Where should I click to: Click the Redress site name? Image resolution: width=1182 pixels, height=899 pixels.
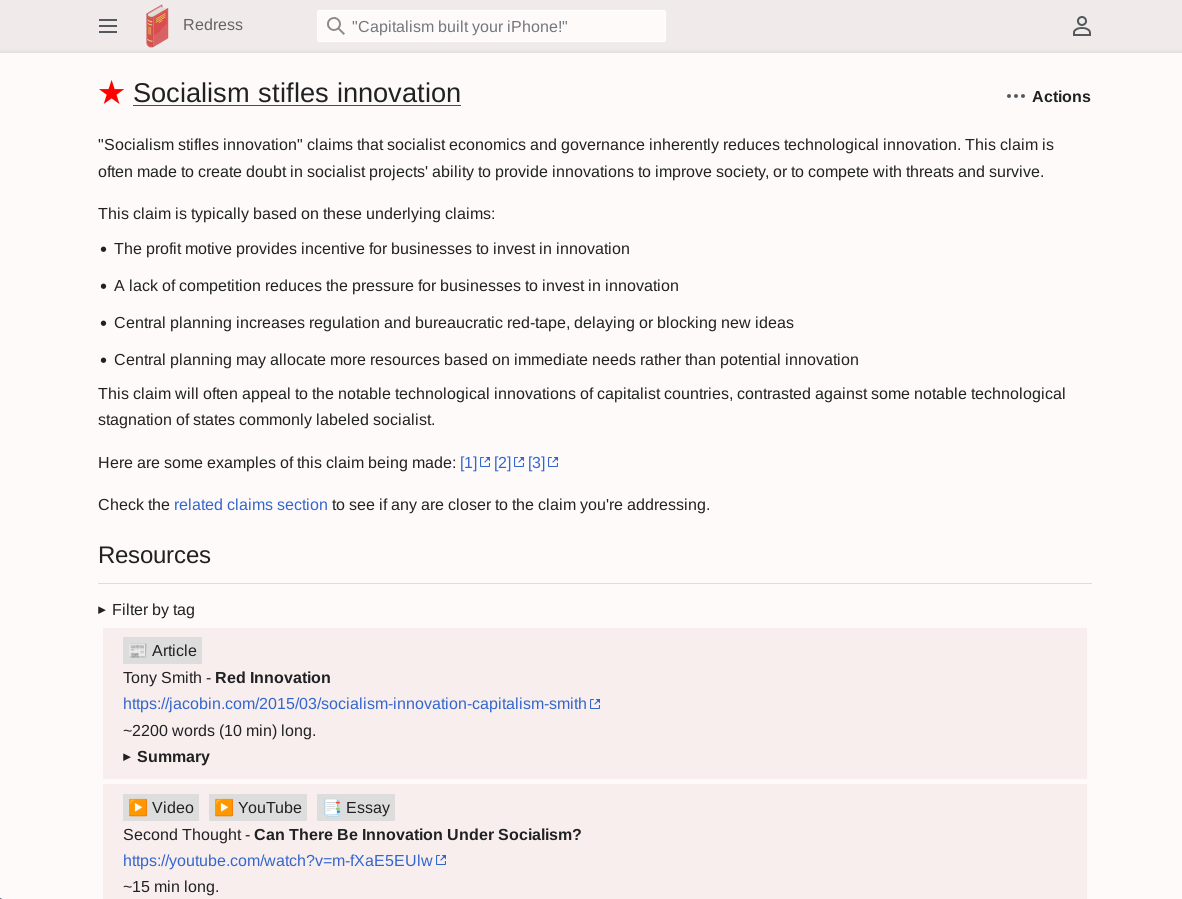[213, 25]
